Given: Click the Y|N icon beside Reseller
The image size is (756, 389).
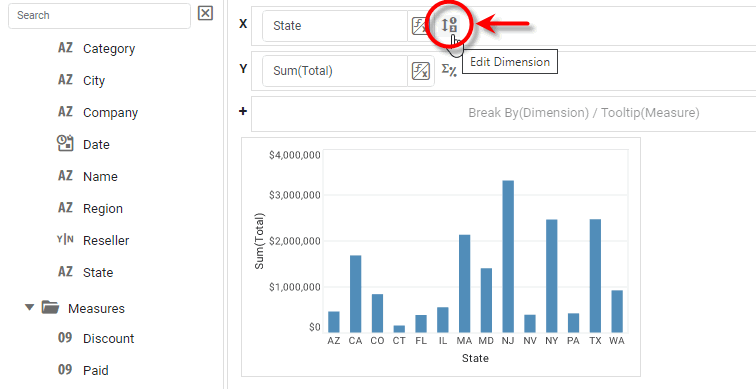Looking at the screenshot, I should pyautogui.click(x=65, y=239).
